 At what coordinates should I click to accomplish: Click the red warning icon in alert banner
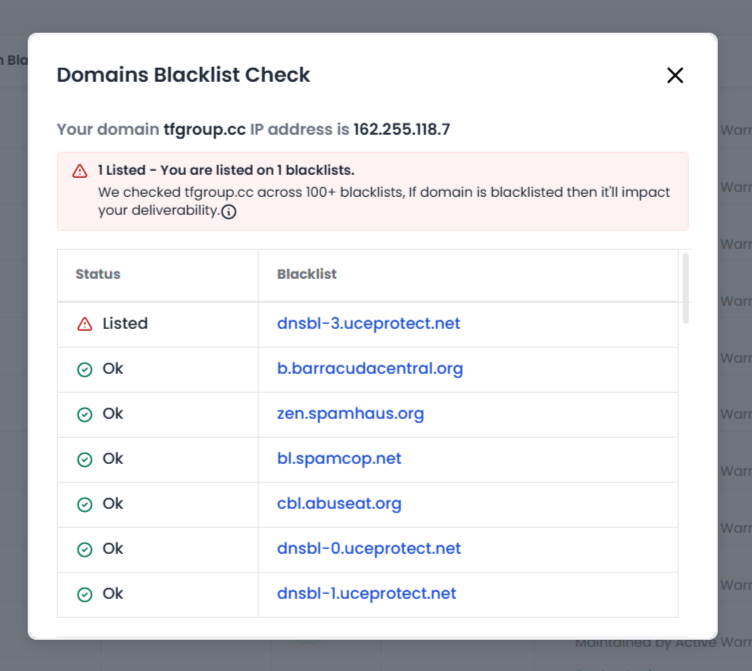pos(80,171)
